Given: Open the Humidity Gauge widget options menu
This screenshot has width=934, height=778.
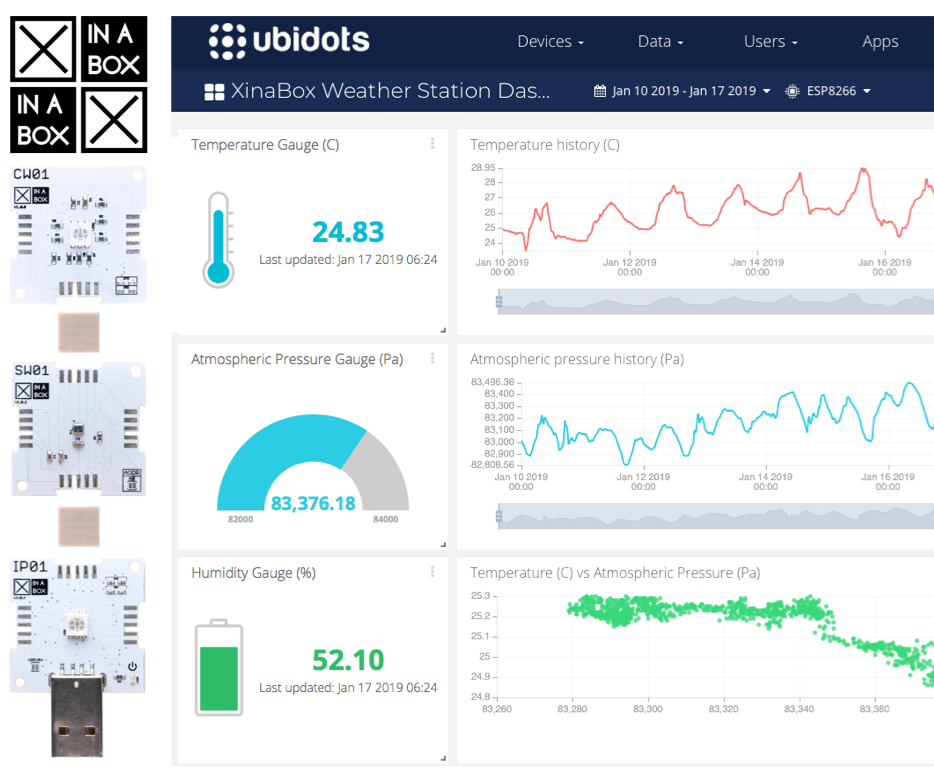Looking at the screenshot, I should 432,572.
